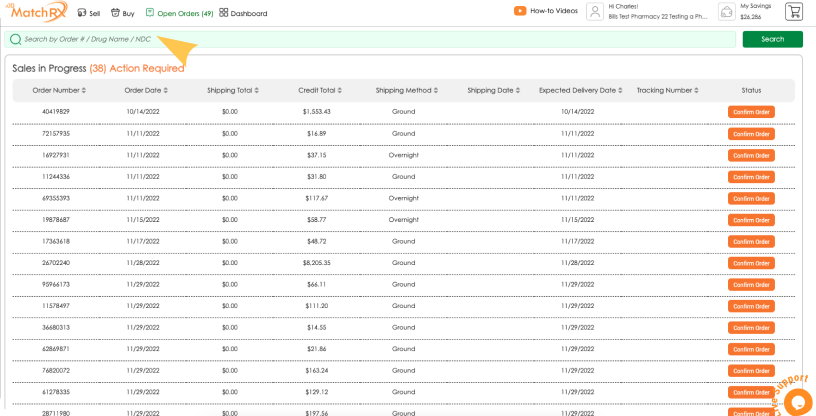Open the Open Orders (49) tab
The width and height of the screenshot is (816, 416).
180,13
